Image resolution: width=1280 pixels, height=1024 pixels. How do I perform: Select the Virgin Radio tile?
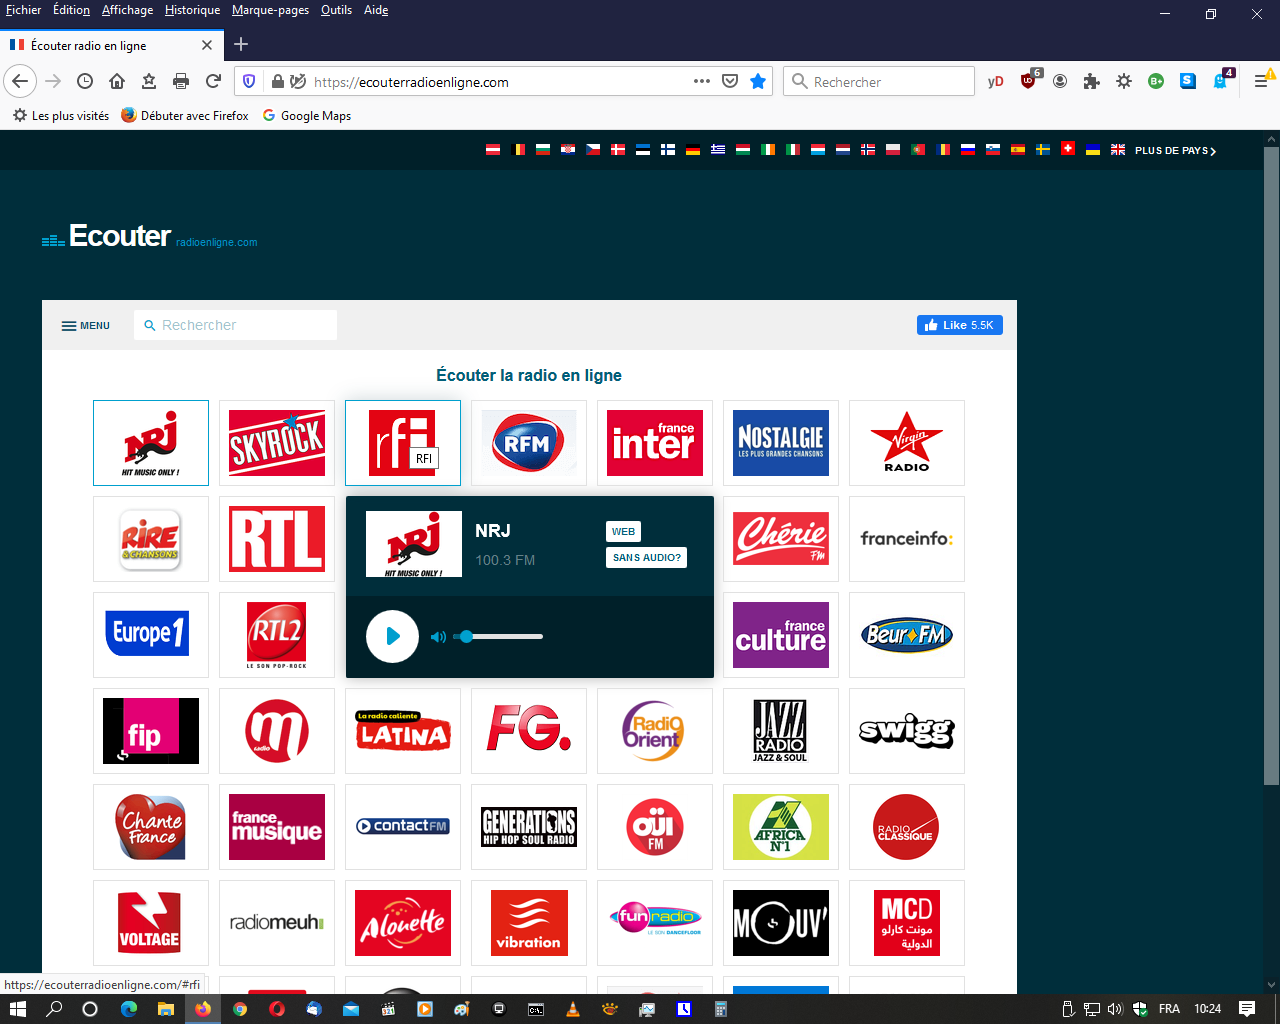click(907, 443)
